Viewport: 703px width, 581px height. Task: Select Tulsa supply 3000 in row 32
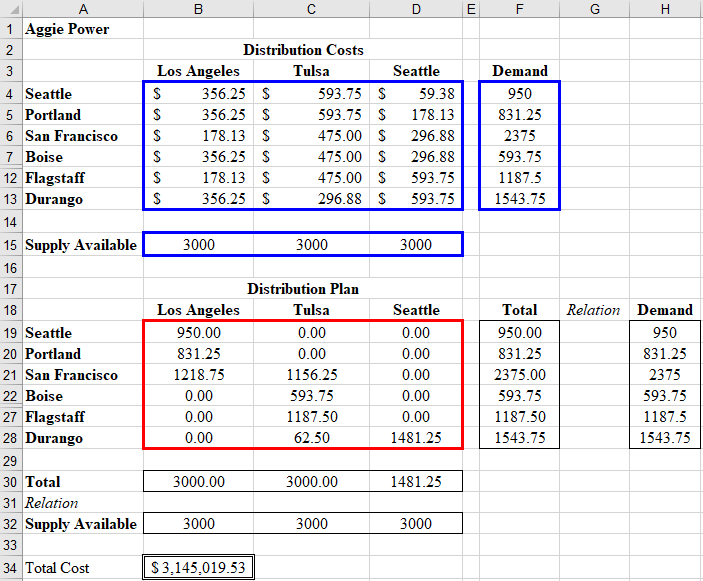[x=311, y=524]
